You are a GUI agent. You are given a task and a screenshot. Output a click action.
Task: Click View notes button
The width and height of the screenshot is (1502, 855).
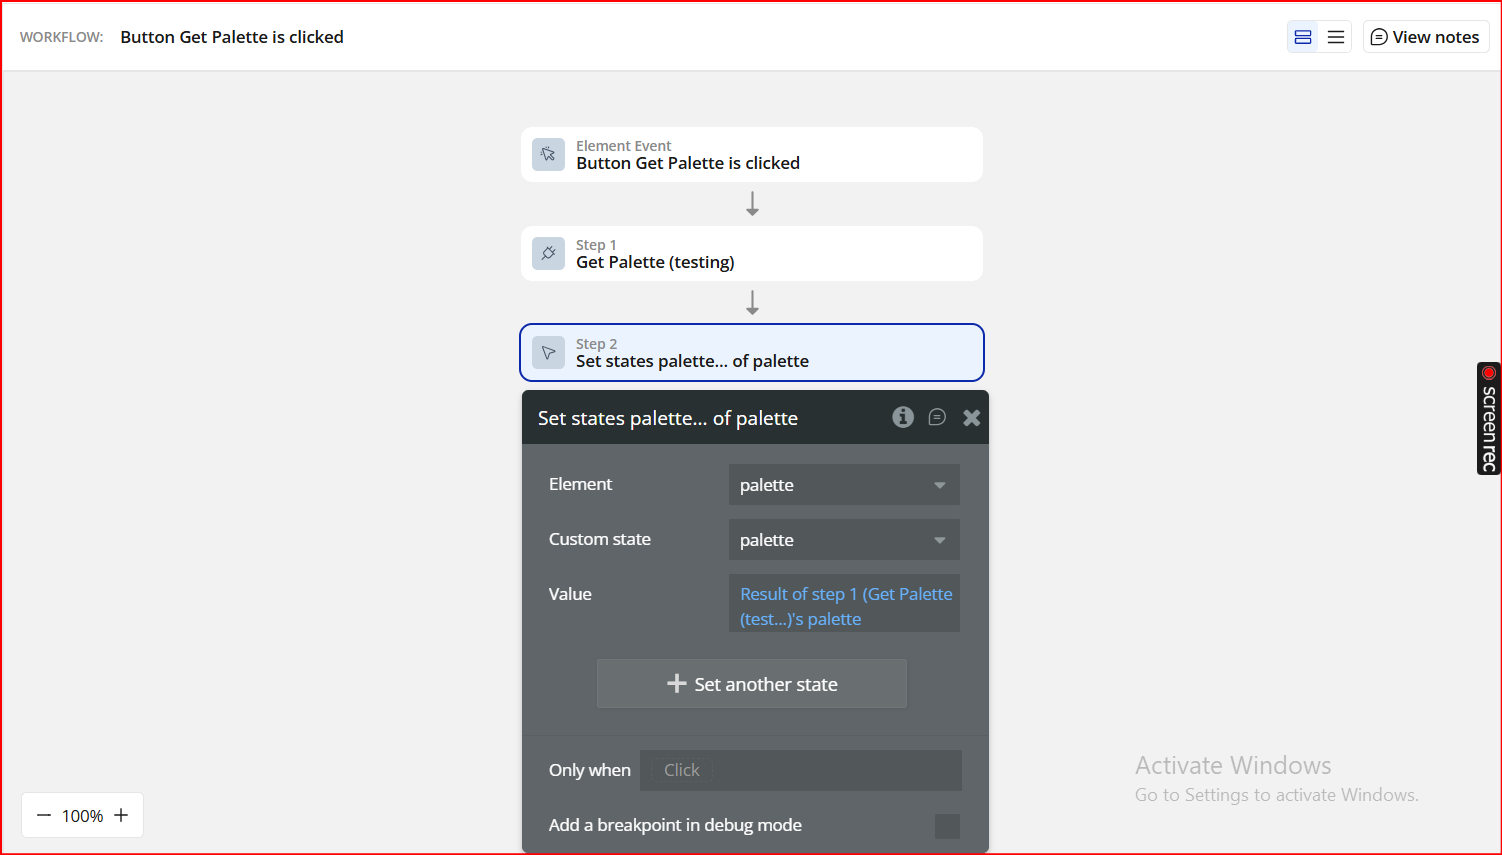pyautogui.click(x=1425, y=37)
